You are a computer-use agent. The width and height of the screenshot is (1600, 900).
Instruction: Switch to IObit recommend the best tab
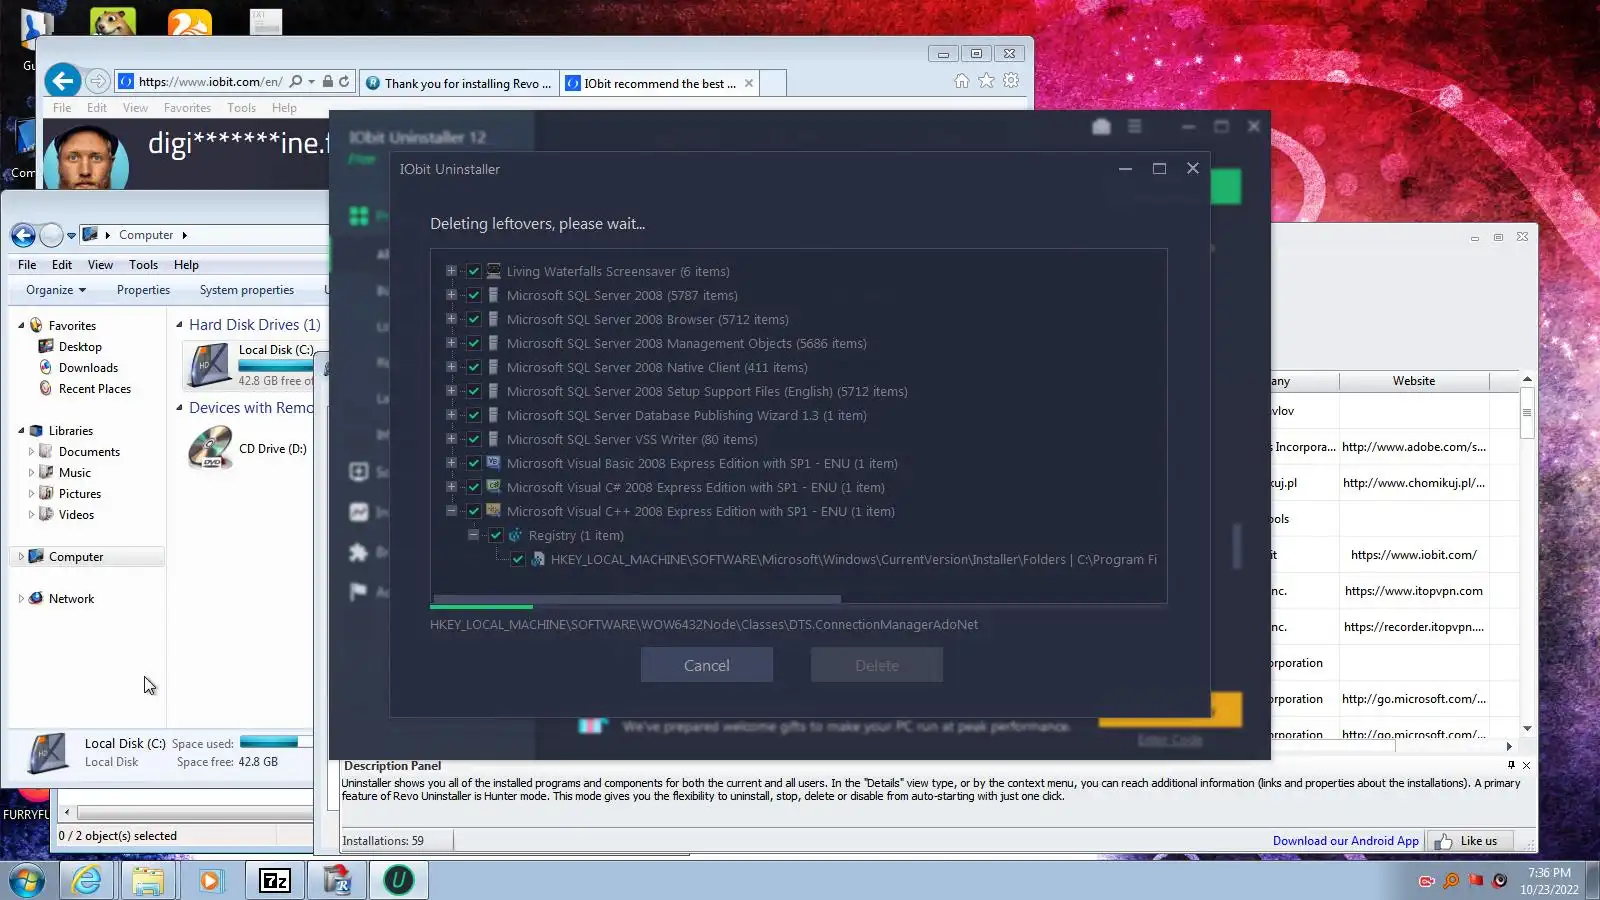pyautogui.click(x=659, y=83)
